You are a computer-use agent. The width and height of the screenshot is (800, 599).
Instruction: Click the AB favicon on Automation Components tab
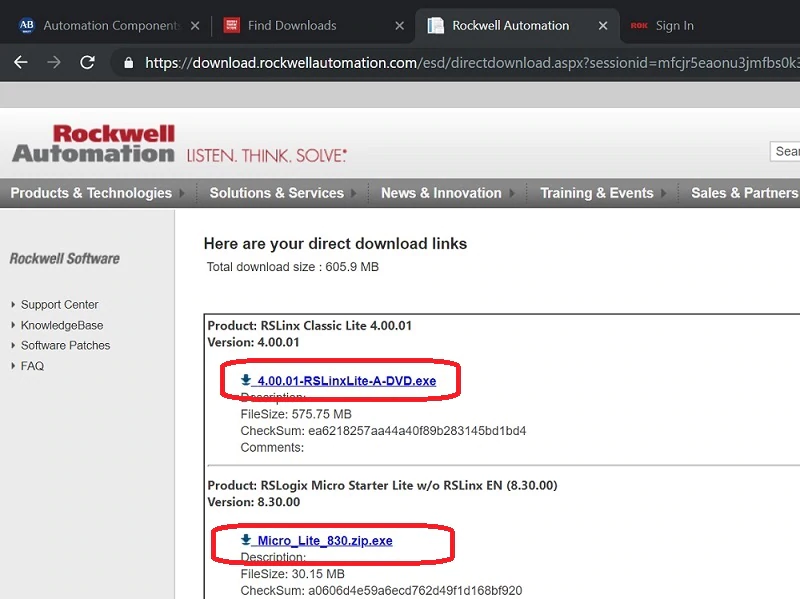[x=27, y=25]
